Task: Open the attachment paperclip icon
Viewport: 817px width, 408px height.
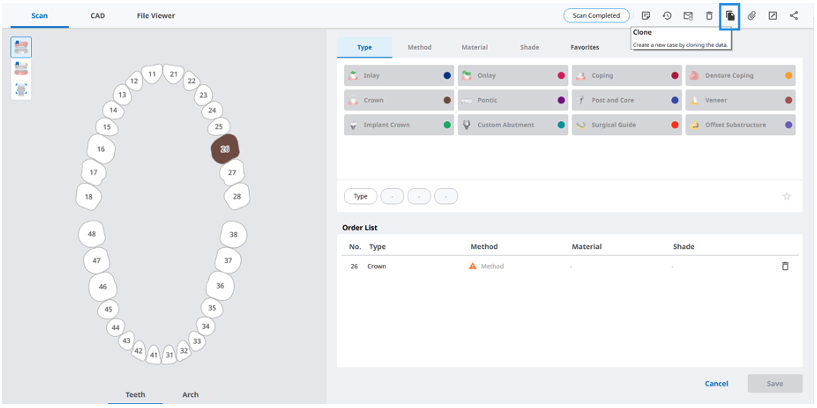Action: pyautogui.click(x=751, y=16)
